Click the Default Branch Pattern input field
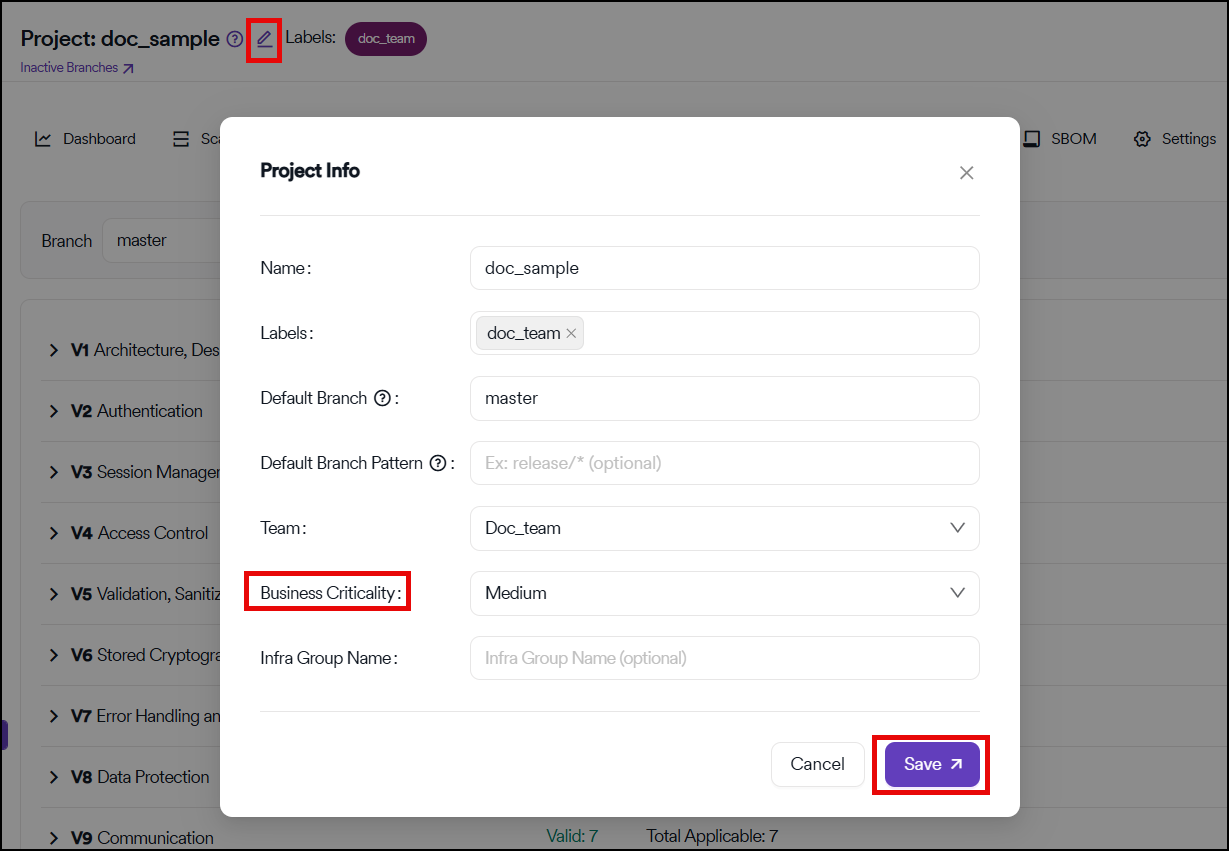The width and height of the screenshot is (1229, 851). pos(724,463)
